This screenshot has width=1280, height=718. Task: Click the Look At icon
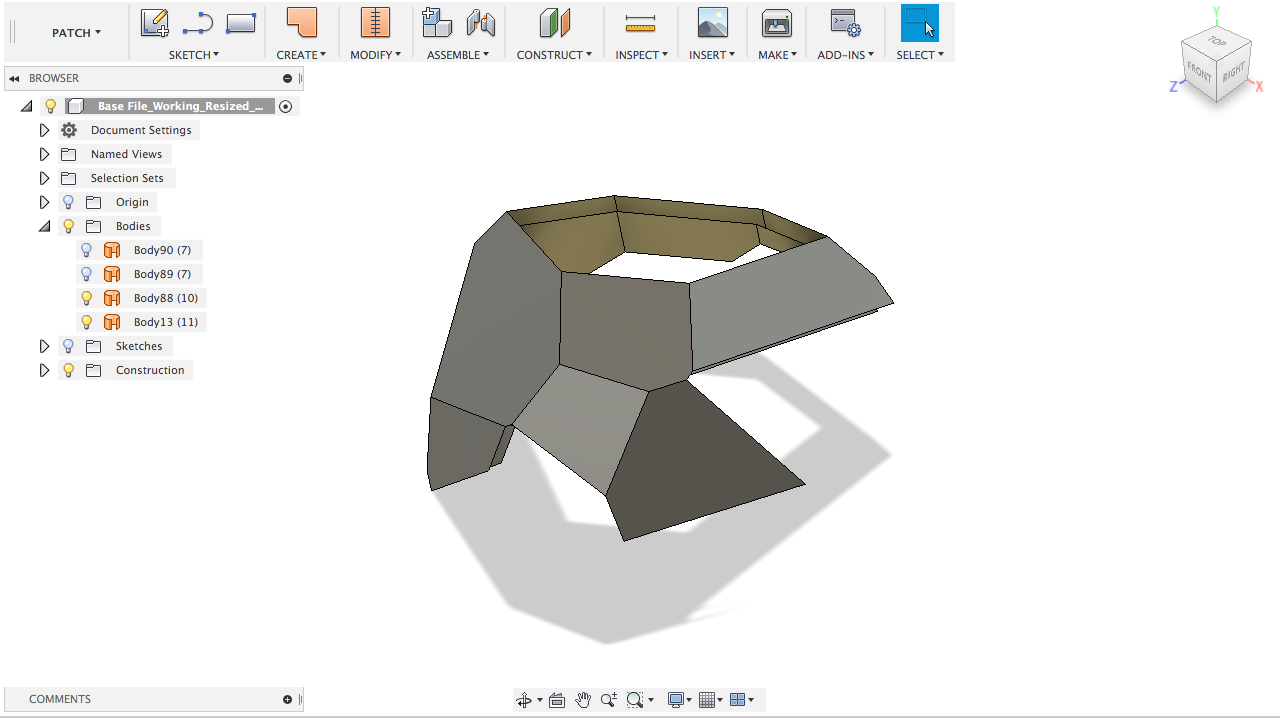(557, 700)
